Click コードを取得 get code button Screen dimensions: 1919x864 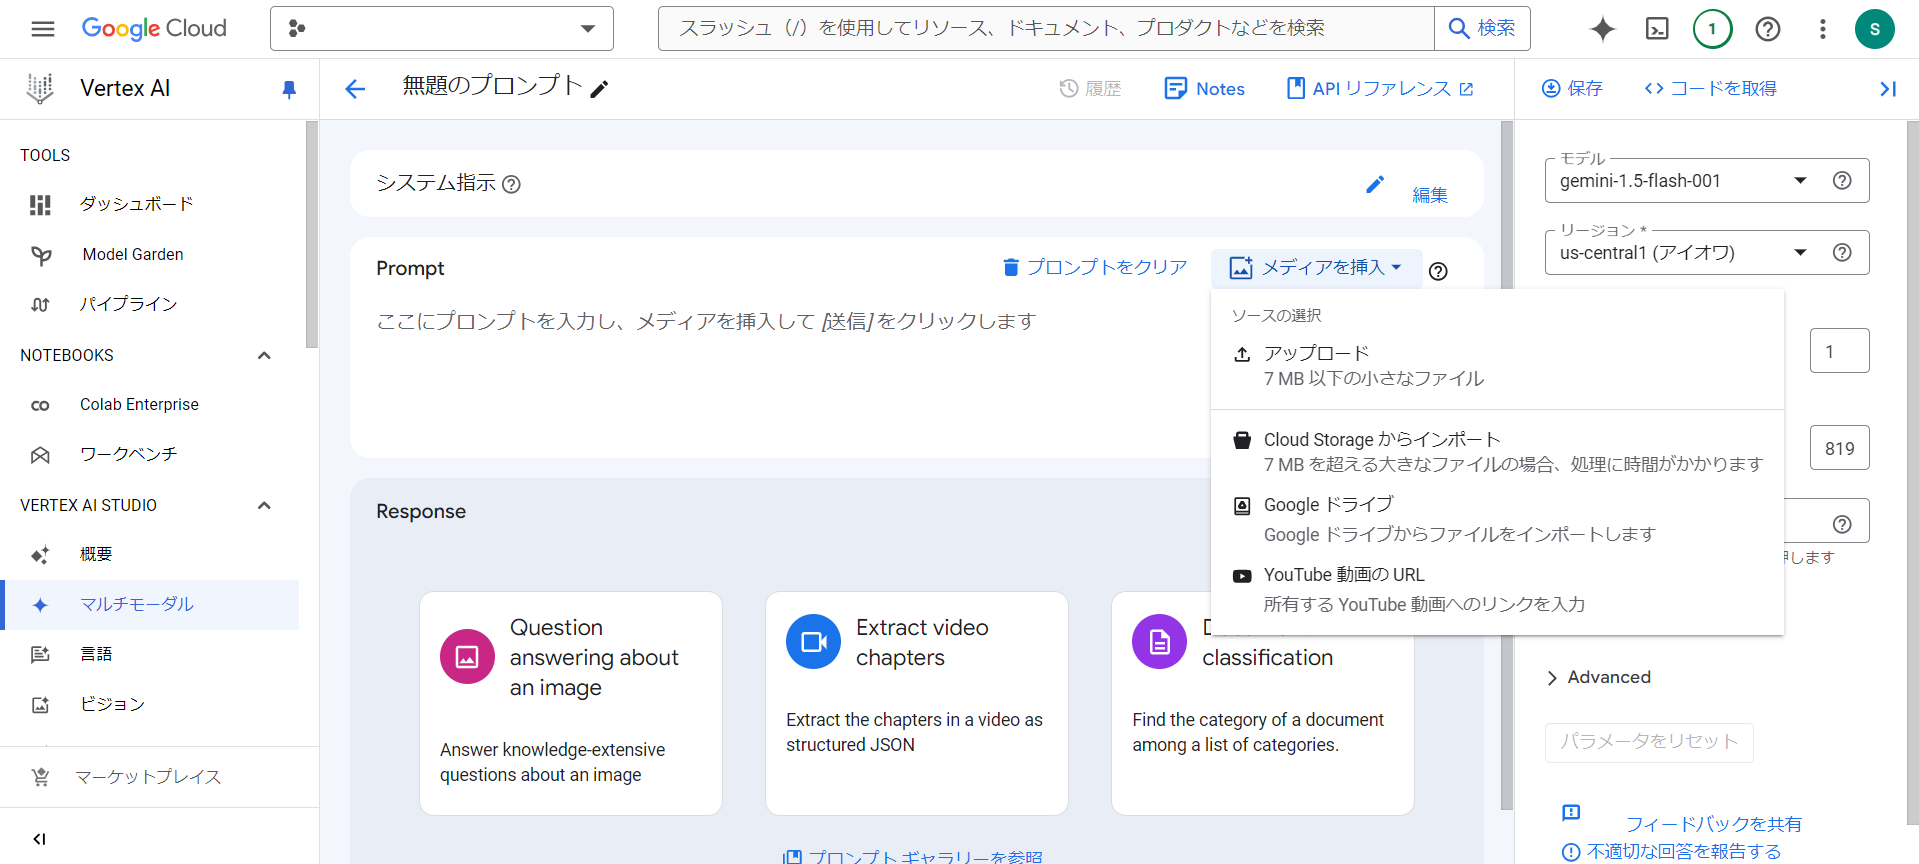point(1710,89)
